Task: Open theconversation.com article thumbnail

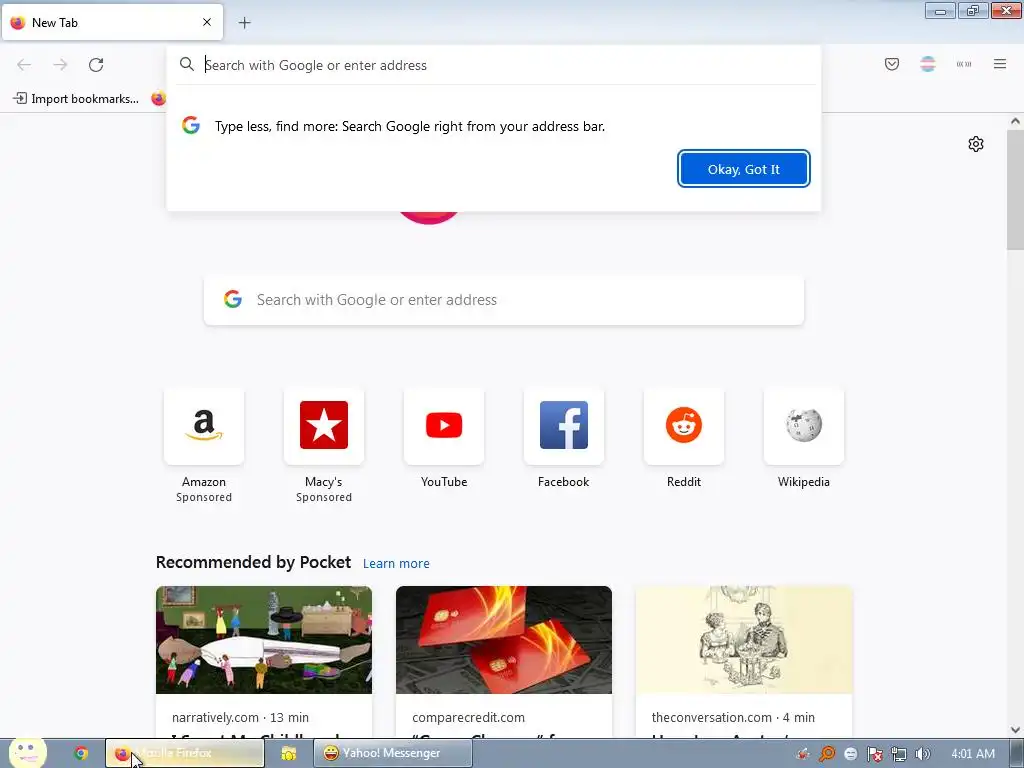Action: pos(744,640)
